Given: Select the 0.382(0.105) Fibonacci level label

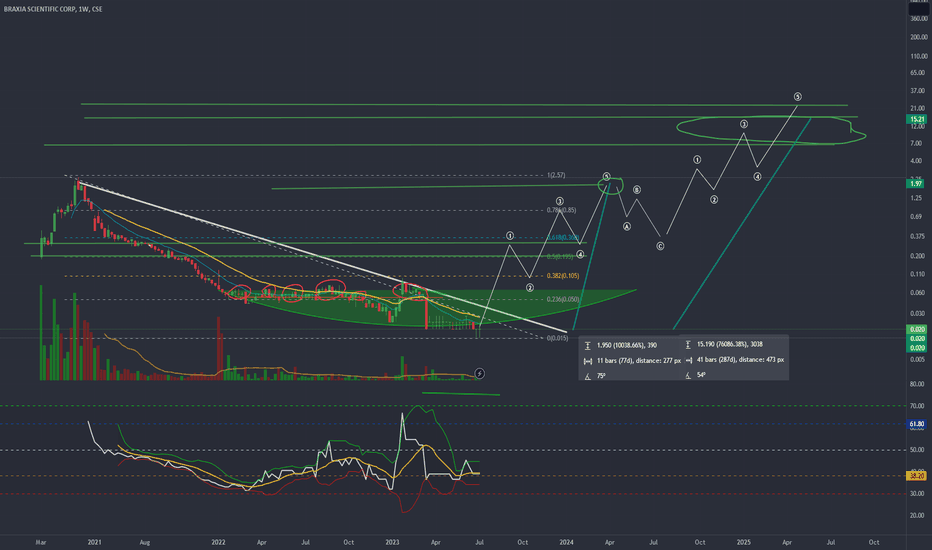Looking at the screenshot, I should click(x=563, y=276).
